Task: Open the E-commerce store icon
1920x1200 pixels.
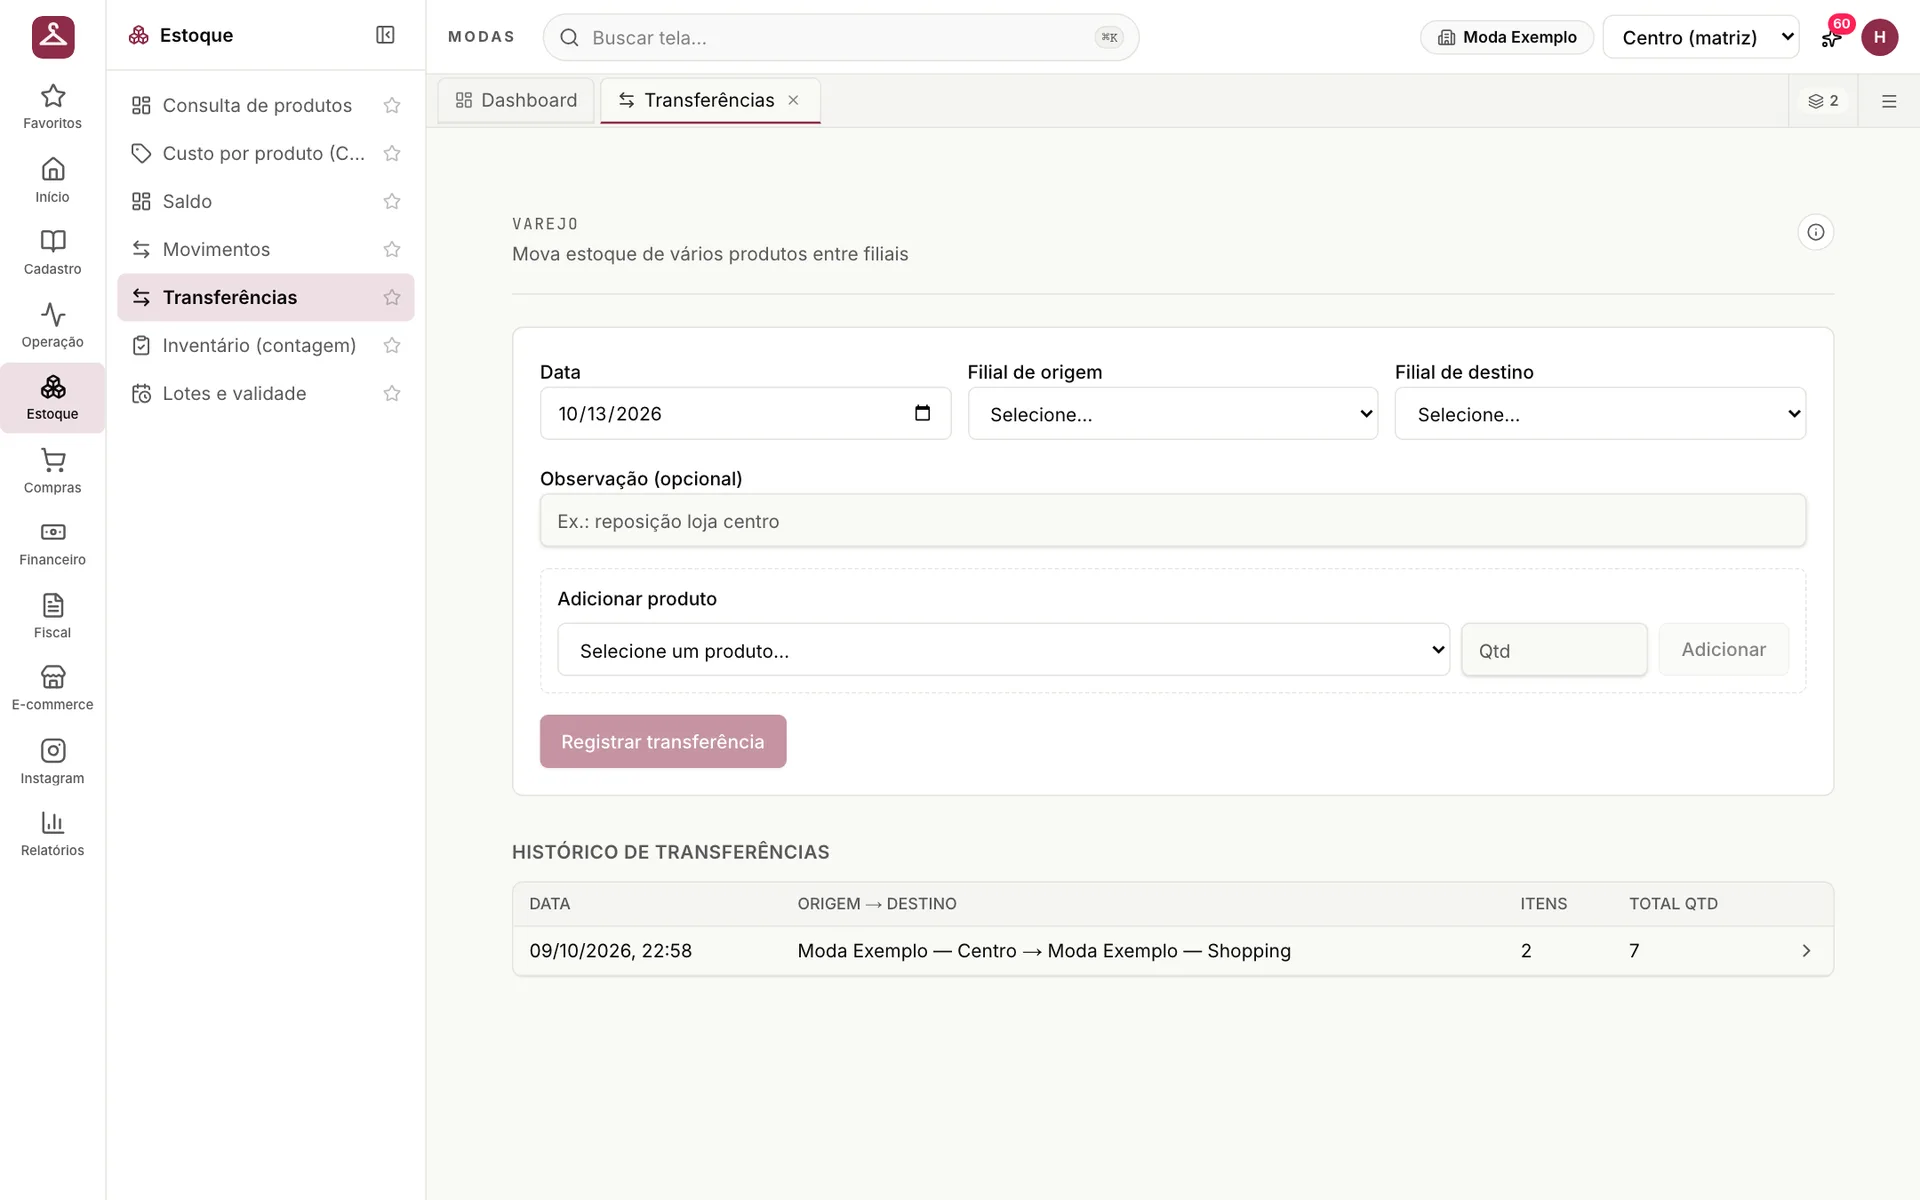Action: [x=52, y=688]
